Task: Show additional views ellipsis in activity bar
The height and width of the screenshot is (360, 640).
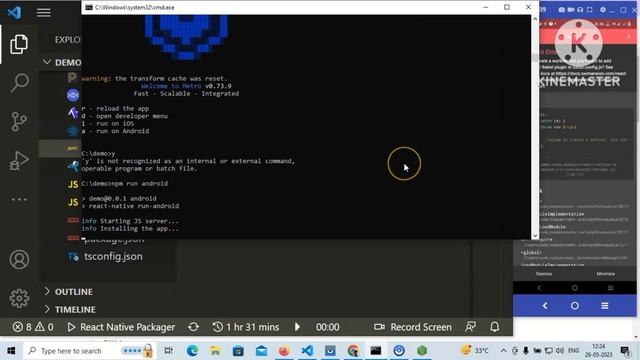Action: pyautogui.click(x=19, y=199)
